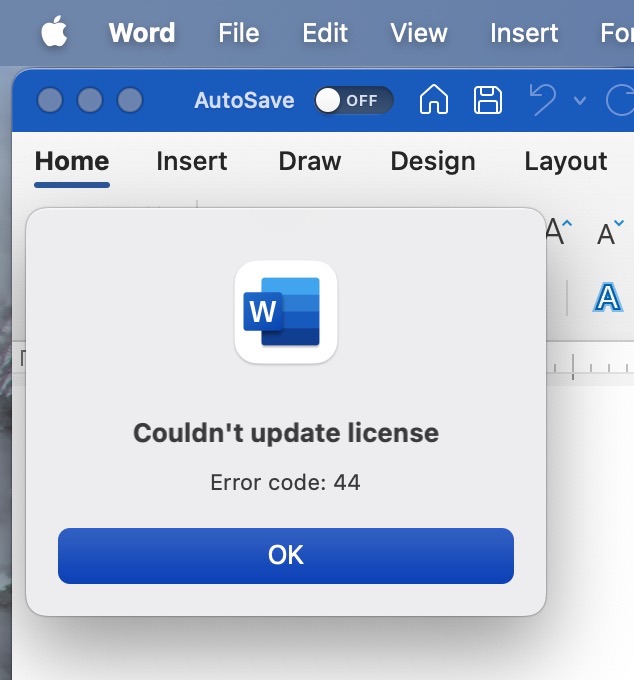The width and height of the screenshot is (634, 680).
Task: Click Decrease Font Size icon
Action: [610, 232]
